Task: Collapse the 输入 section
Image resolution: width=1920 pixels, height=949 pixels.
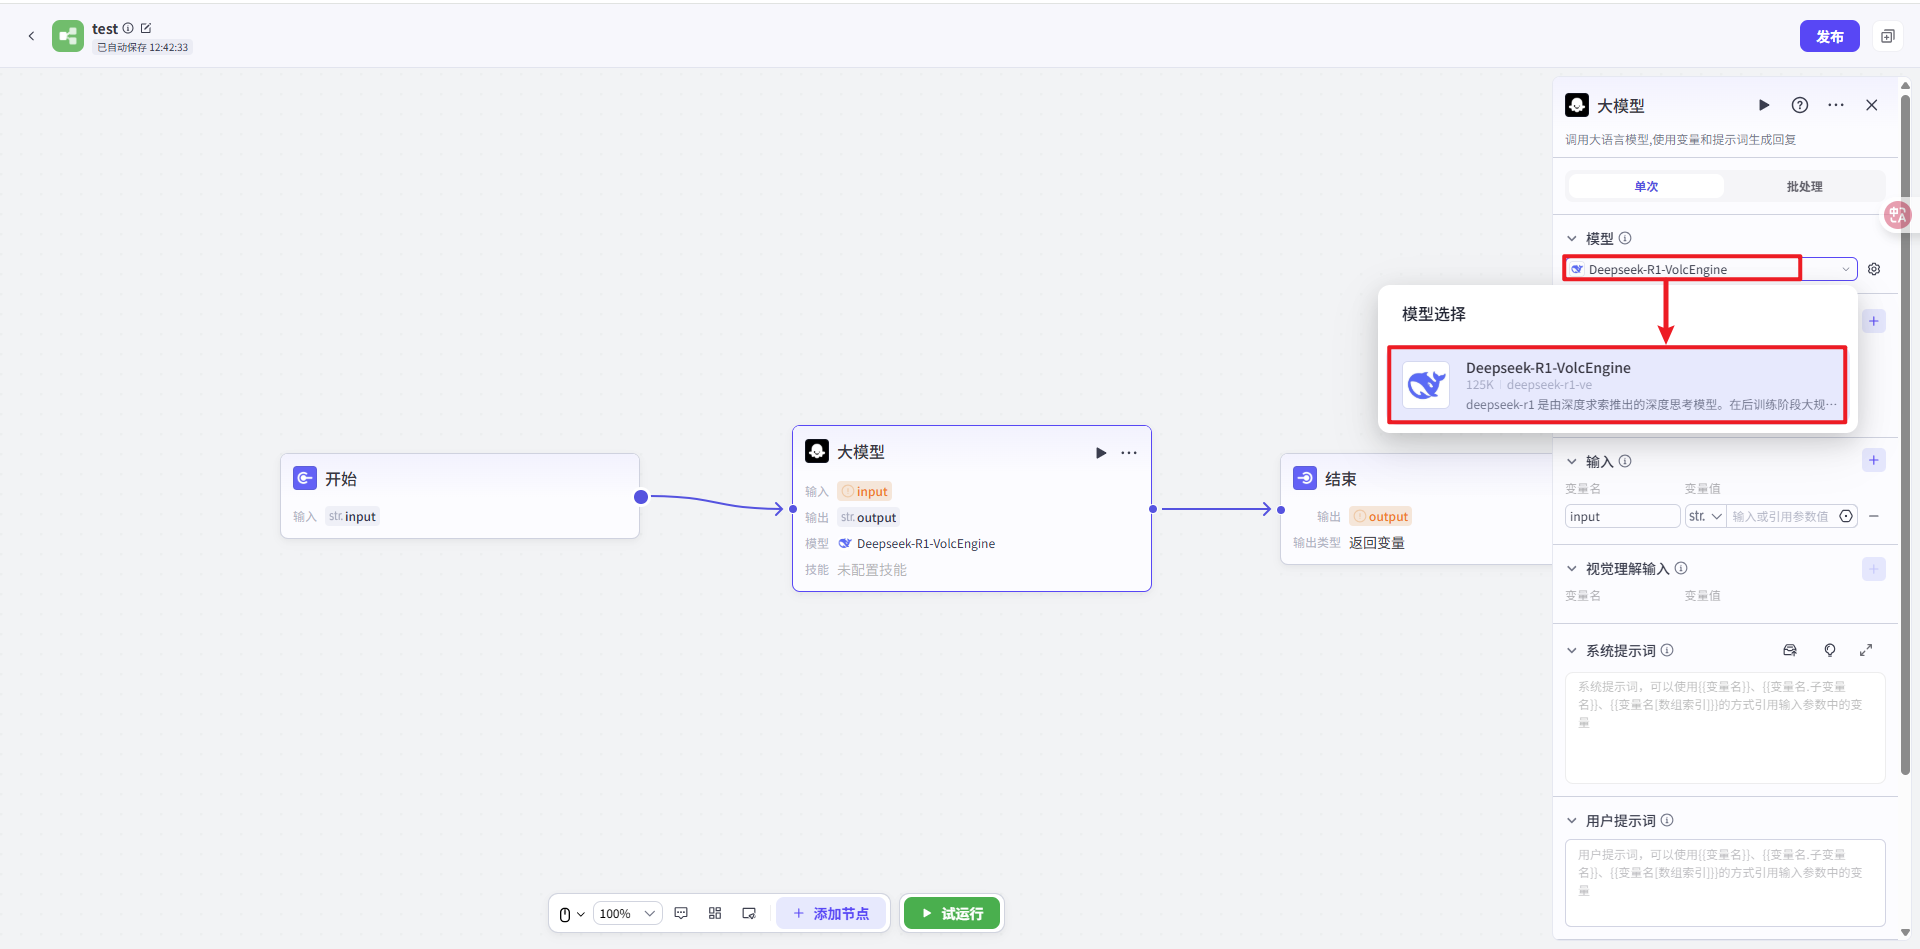Action: pos(1572,462)
